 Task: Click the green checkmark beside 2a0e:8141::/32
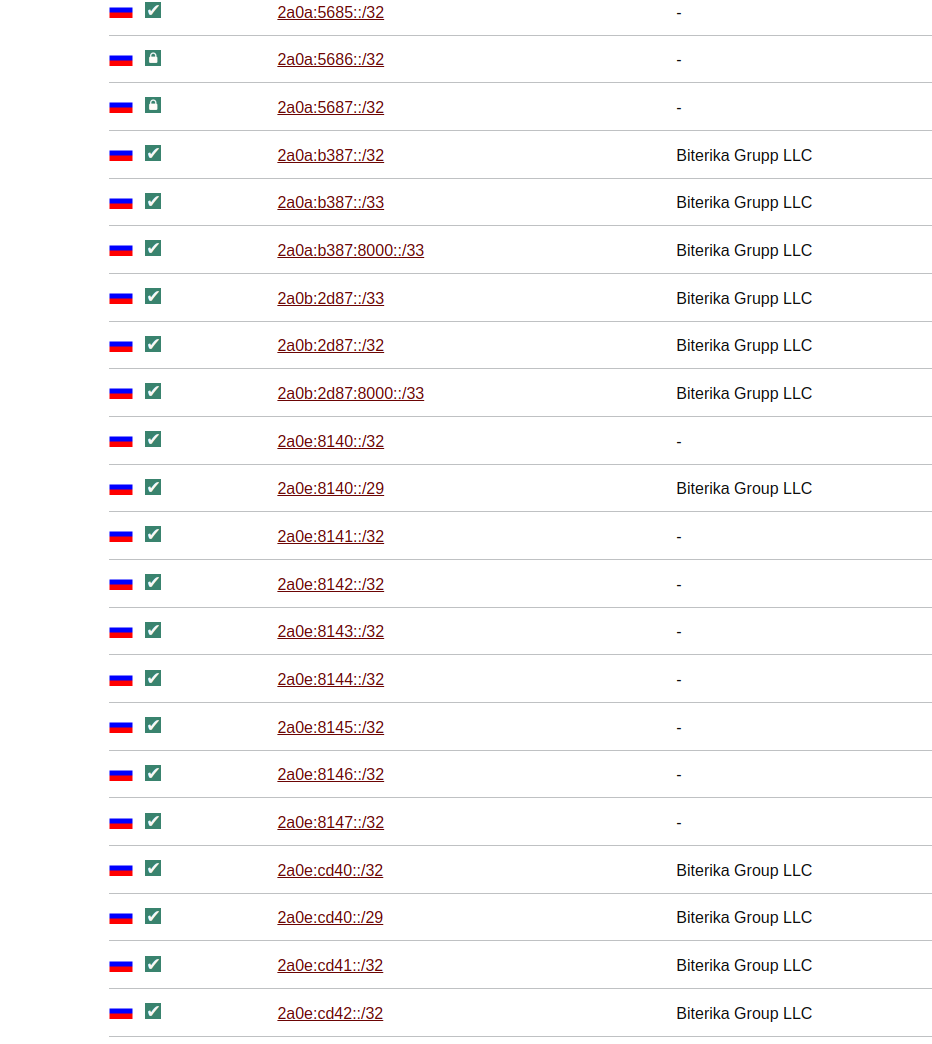pos(153,534)
